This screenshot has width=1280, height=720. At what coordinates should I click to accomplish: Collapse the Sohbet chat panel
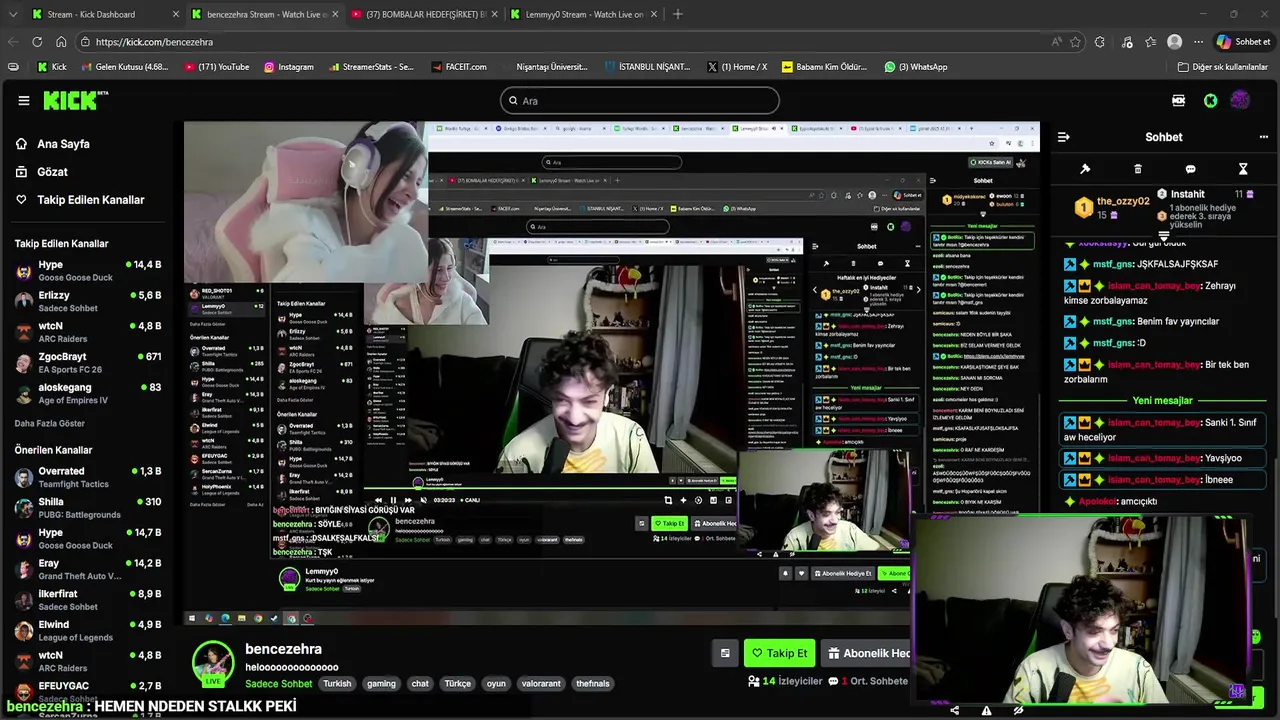pyautogui.click(x=1064, y=137)
